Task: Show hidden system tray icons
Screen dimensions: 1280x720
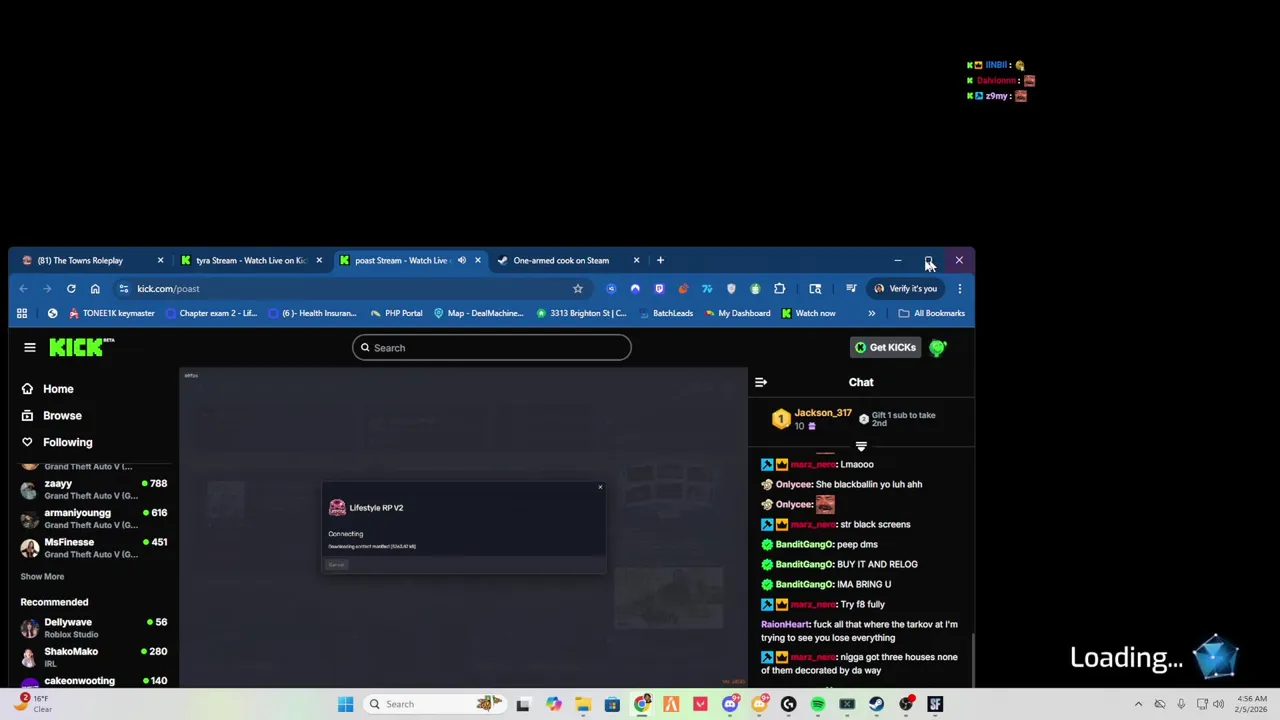Action: (1138, 704)
